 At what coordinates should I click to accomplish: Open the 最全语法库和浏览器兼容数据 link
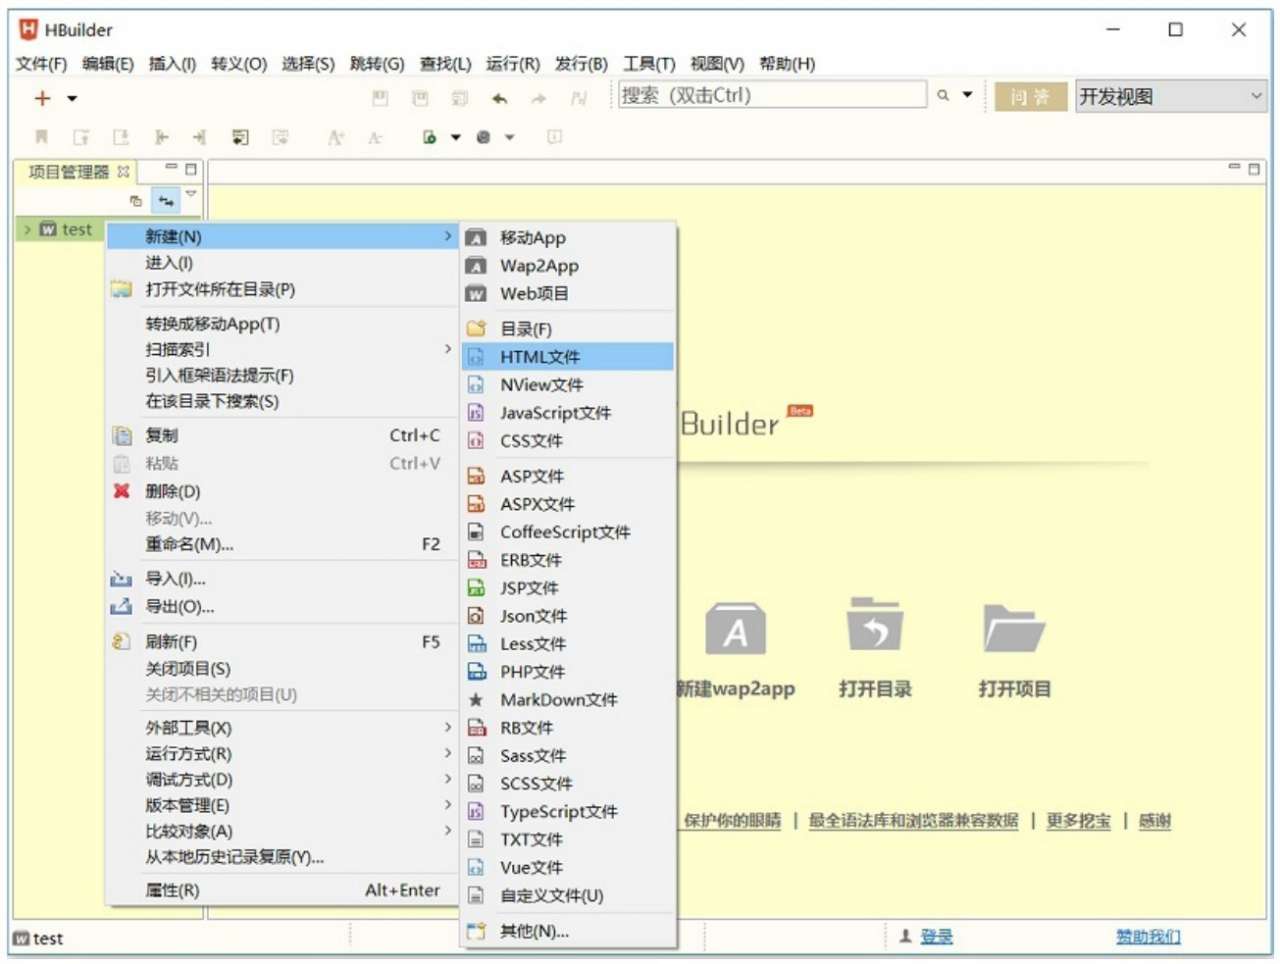pos(913,821)
